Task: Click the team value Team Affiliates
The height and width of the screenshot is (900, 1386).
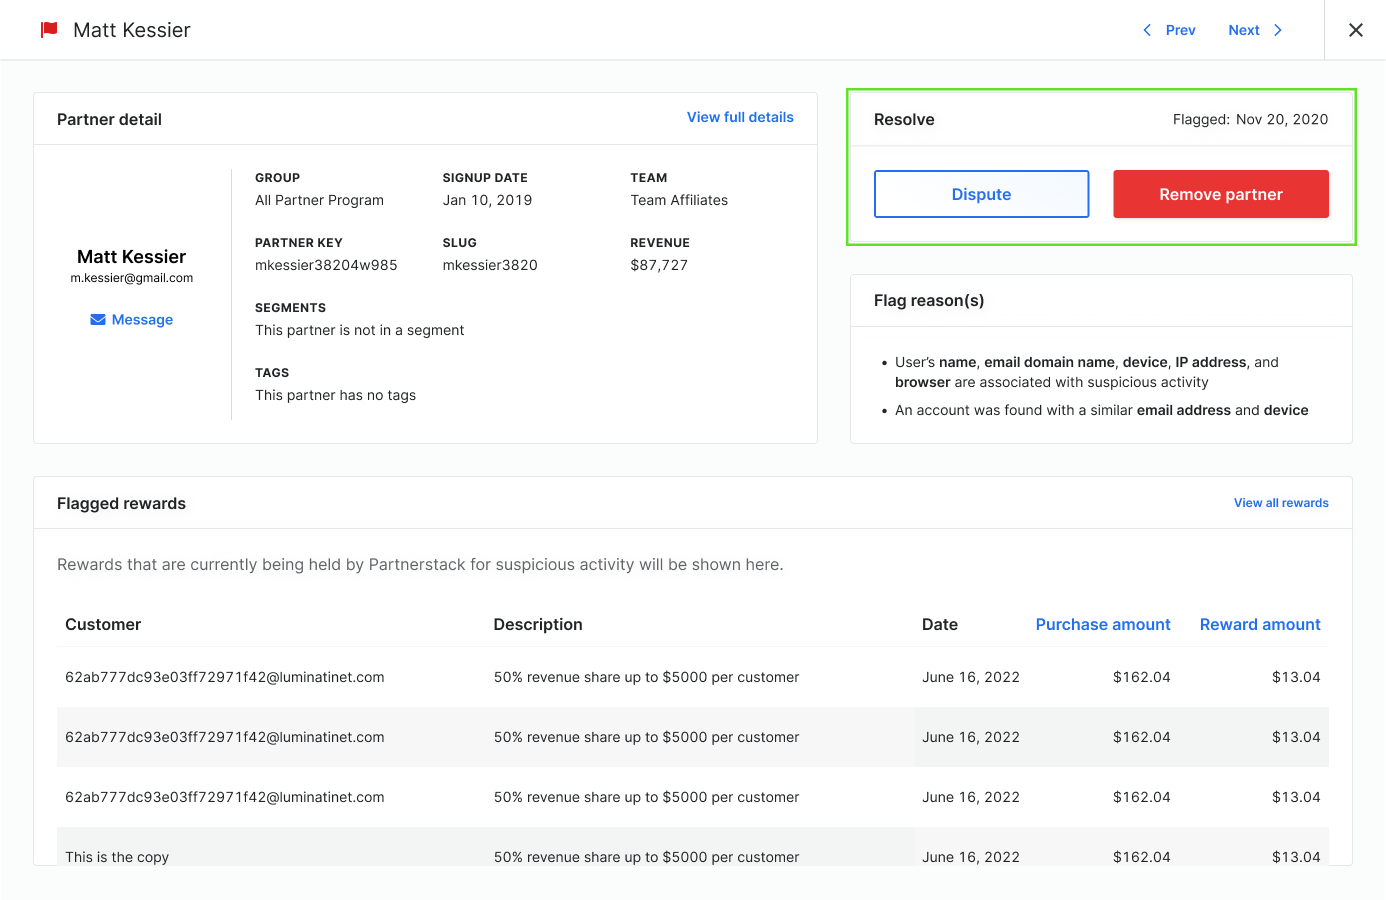Action: (x=679, y=200)
